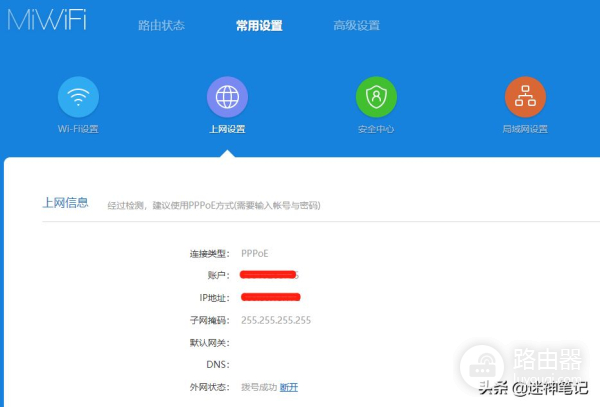Click the 安全中心 label

coord(376,129)
